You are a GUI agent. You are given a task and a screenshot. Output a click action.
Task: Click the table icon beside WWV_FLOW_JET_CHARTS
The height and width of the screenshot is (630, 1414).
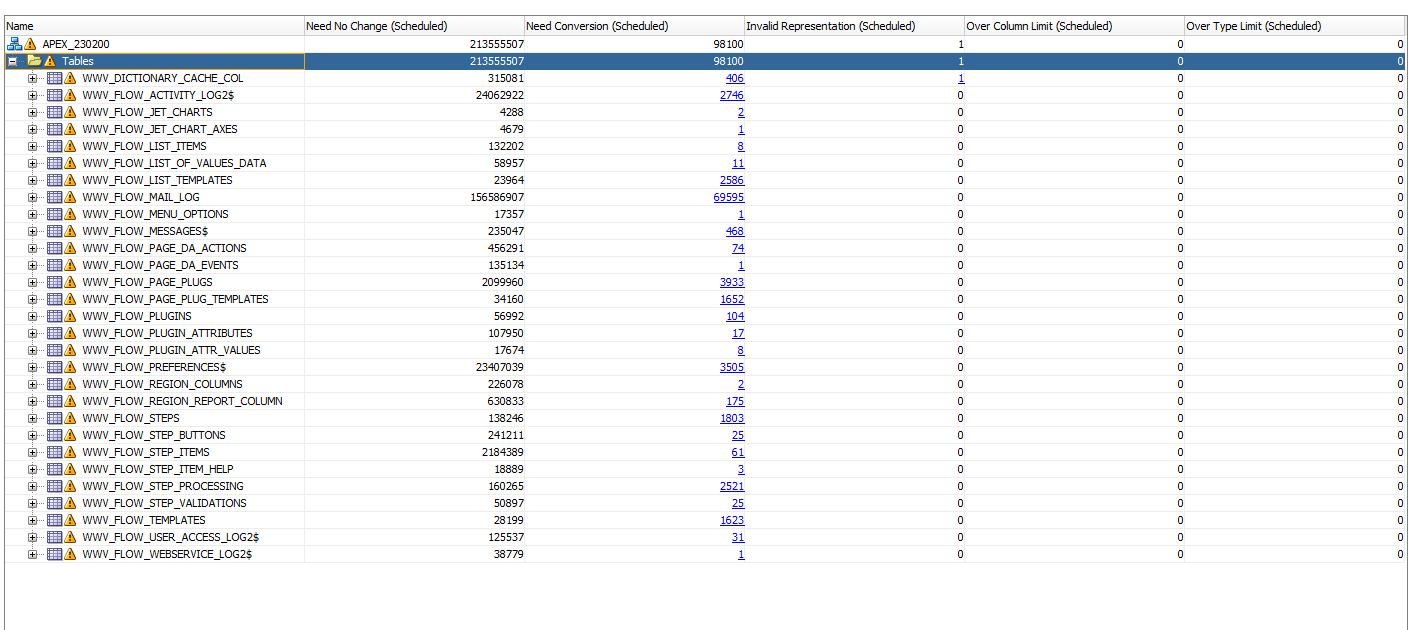54,112
